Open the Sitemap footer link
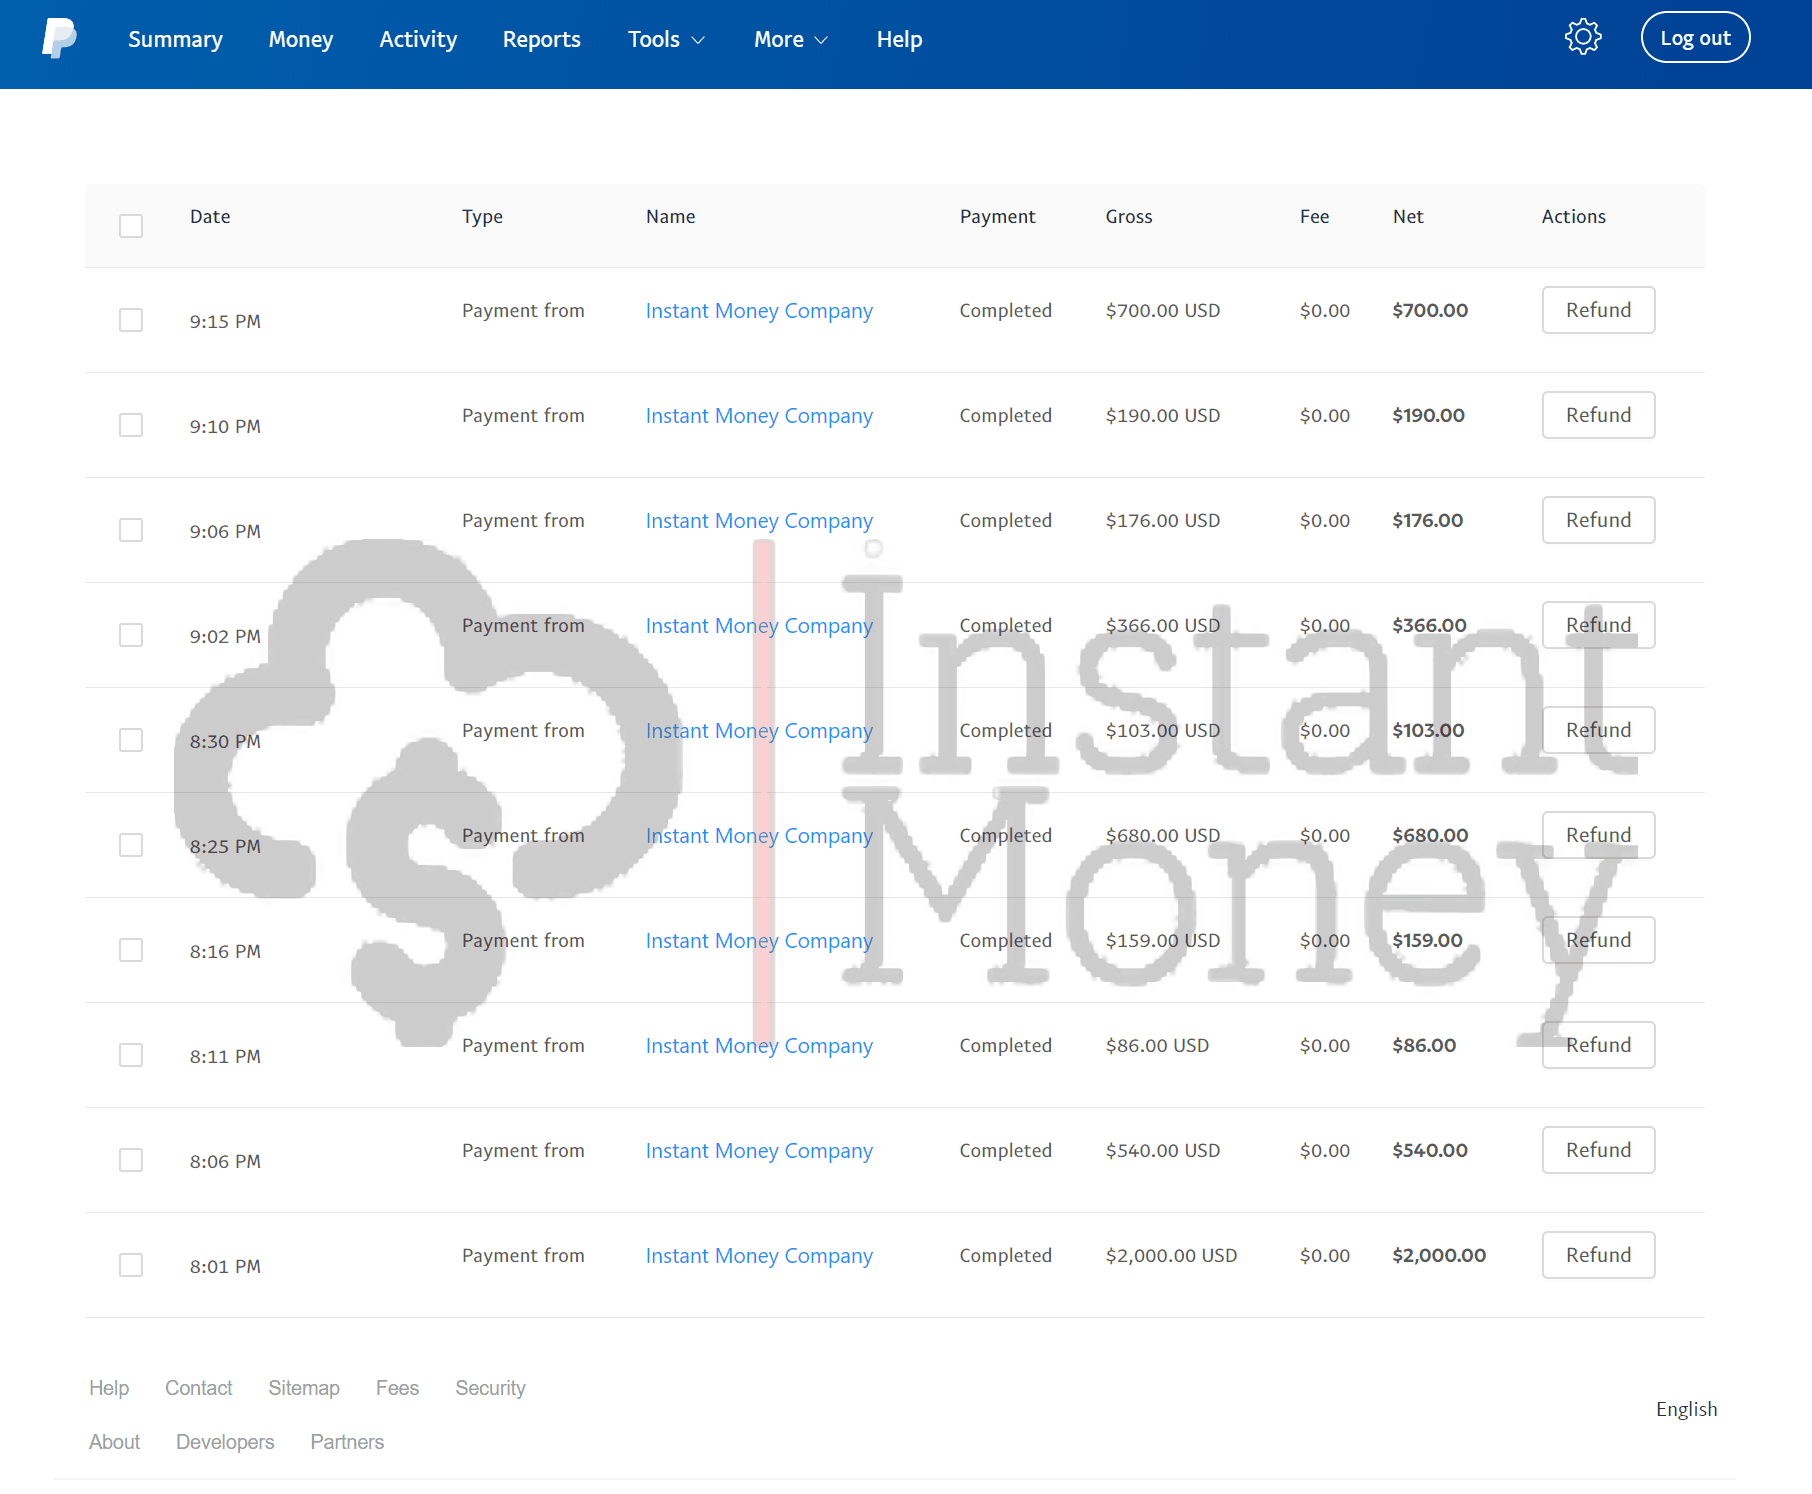The width and height of the screenshot is (1812, 1494). 304,1388
